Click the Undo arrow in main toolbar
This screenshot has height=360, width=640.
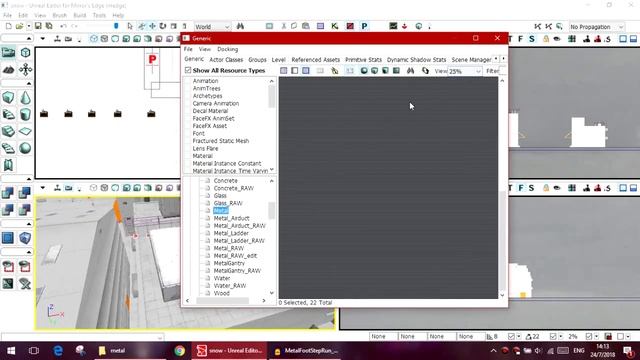63,26
